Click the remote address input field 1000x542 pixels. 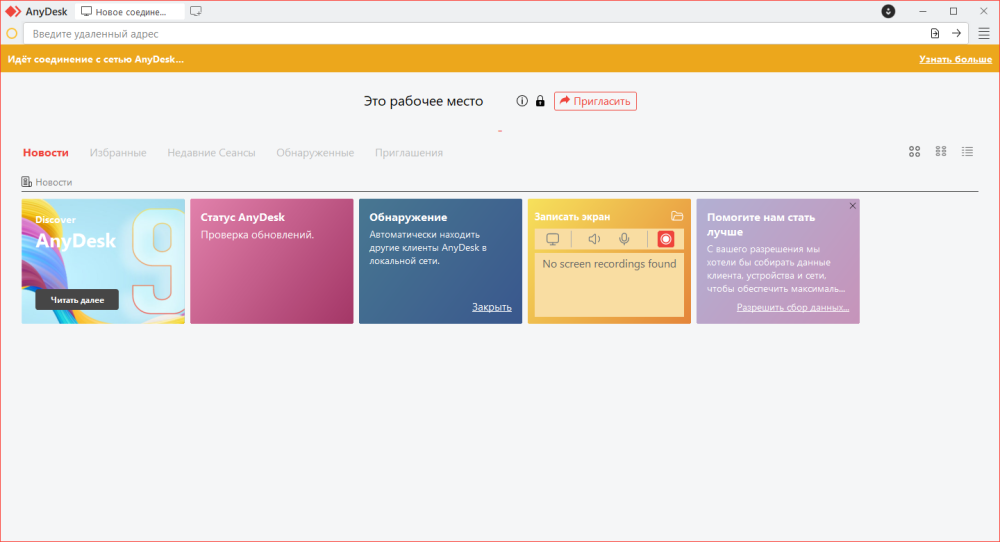(x=470, y=33)
